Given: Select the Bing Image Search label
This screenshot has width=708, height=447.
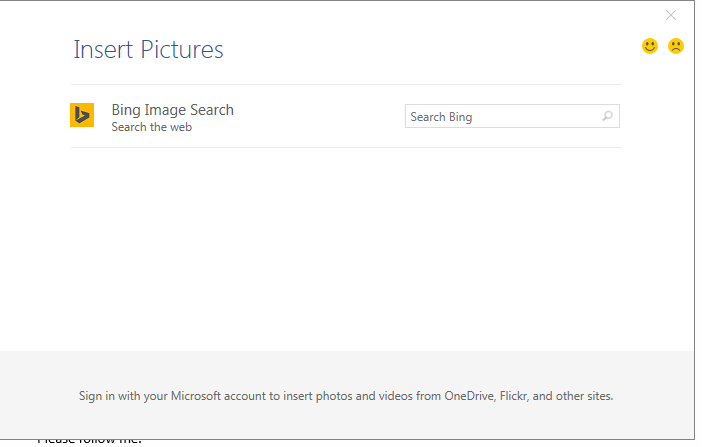Looking at the screenshot, I should pyautogui.click(x=172, y=110).
